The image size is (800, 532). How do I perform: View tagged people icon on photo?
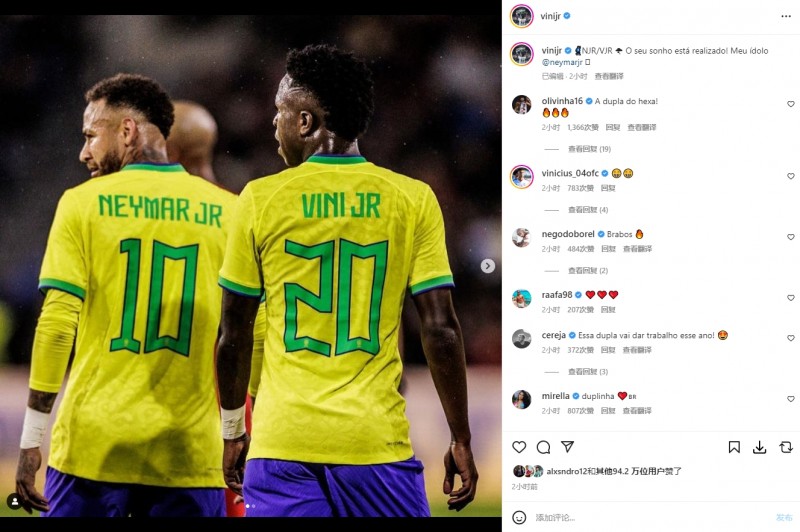(15, 502)
